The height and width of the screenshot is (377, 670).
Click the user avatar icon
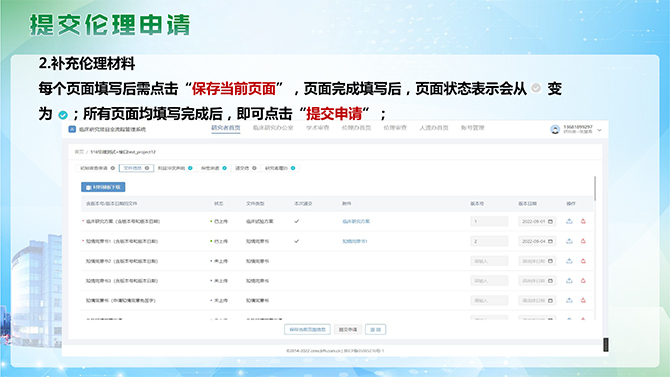coord(555,130)
